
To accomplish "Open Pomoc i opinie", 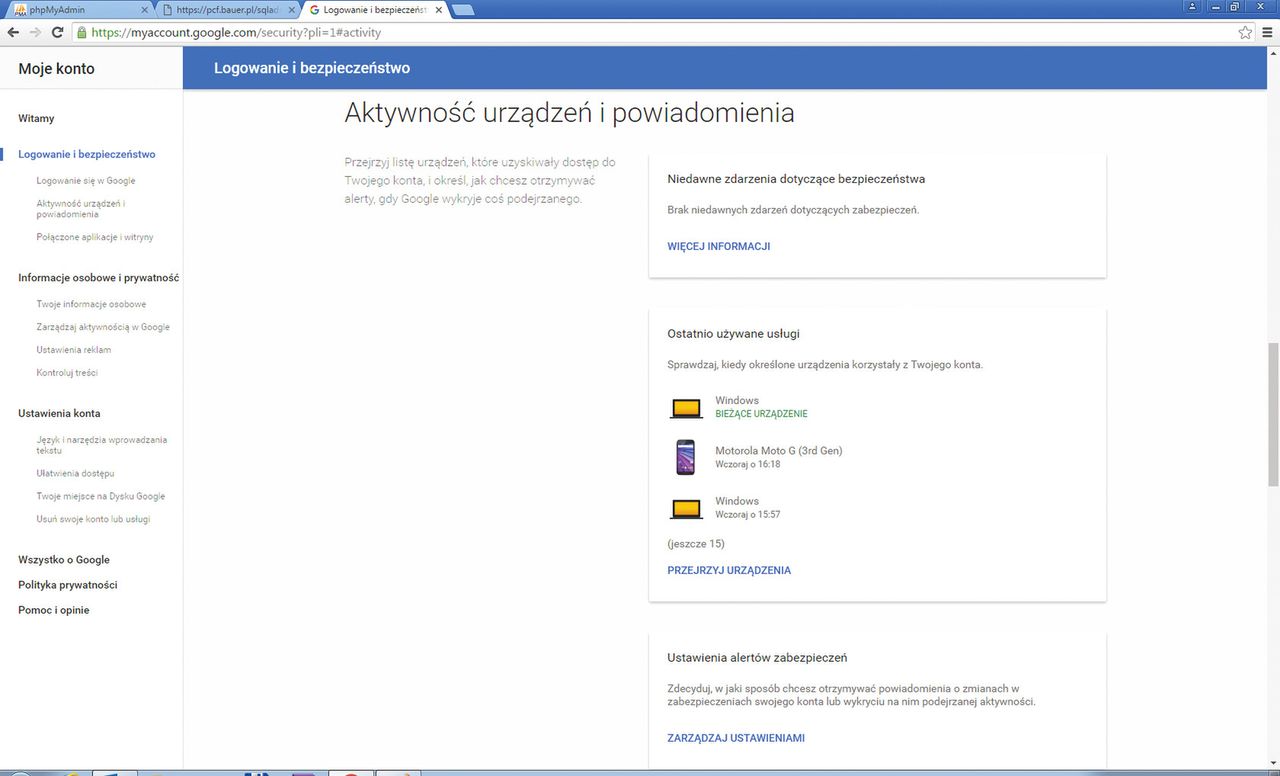I will pos(54,610).
